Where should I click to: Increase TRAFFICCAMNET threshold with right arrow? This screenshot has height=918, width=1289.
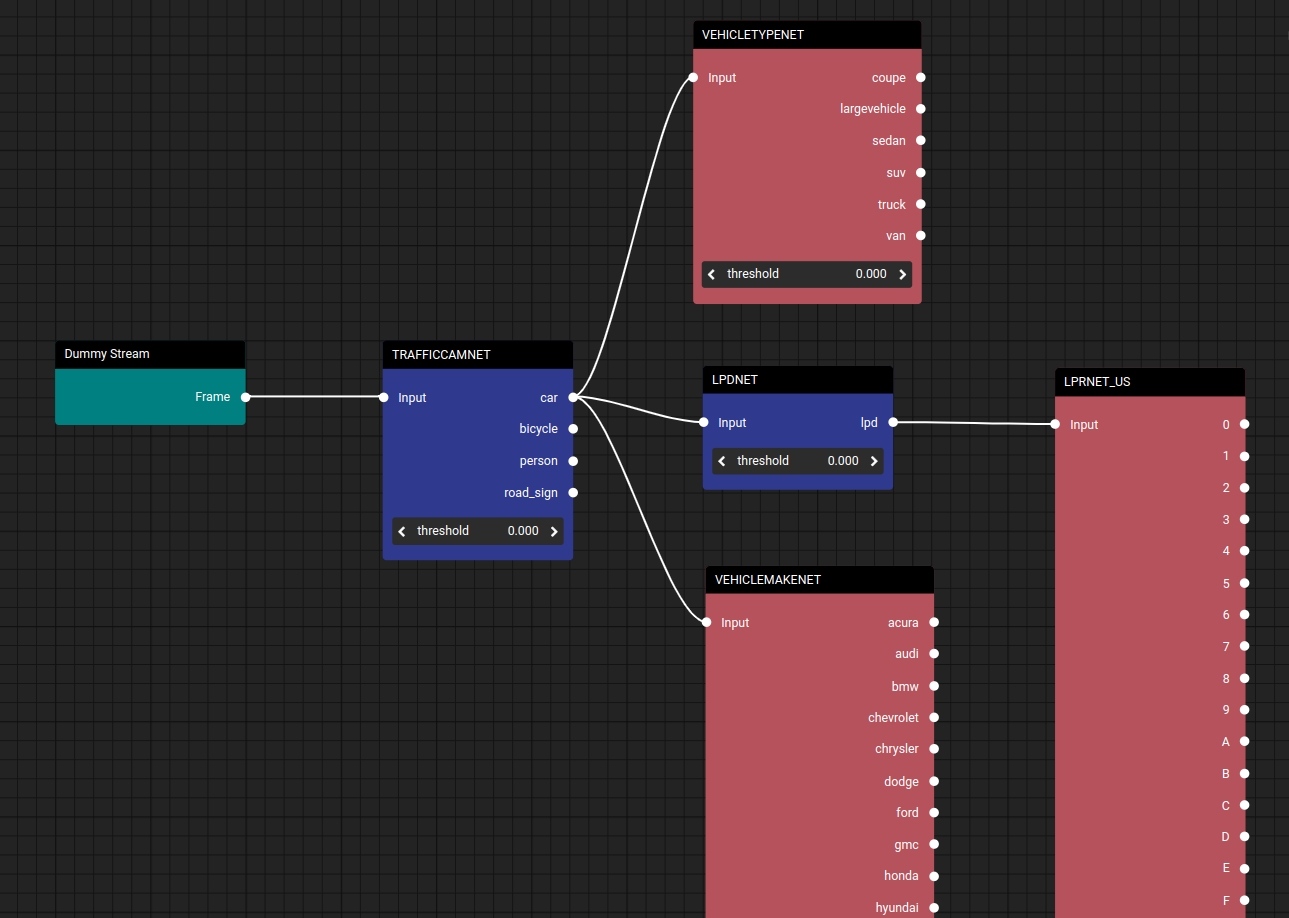(554, 531)
